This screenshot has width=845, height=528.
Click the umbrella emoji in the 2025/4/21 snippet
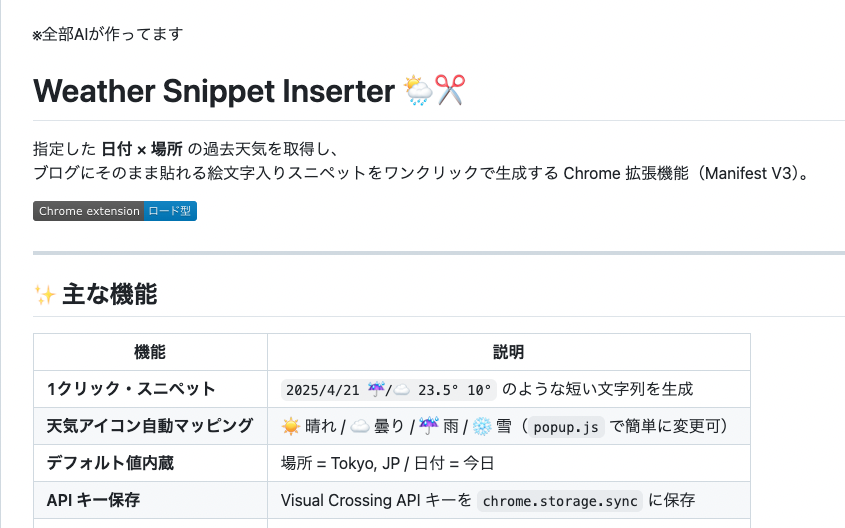click(376, 389)
